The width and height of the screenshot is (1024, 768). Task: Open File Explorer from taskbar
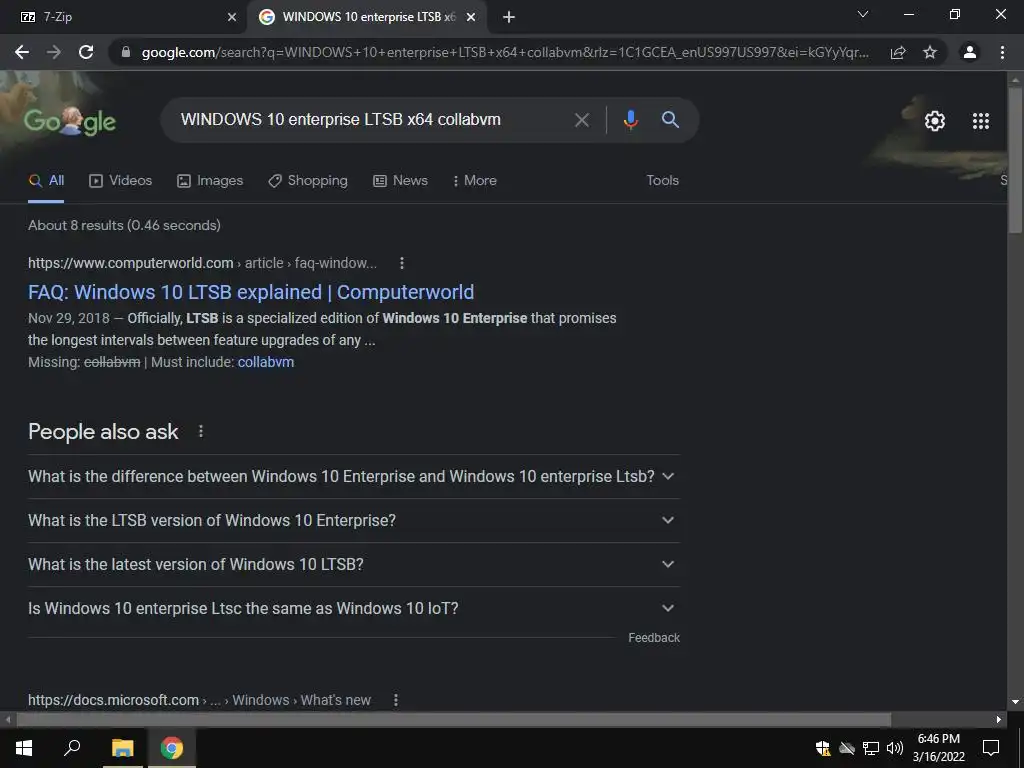123,748
